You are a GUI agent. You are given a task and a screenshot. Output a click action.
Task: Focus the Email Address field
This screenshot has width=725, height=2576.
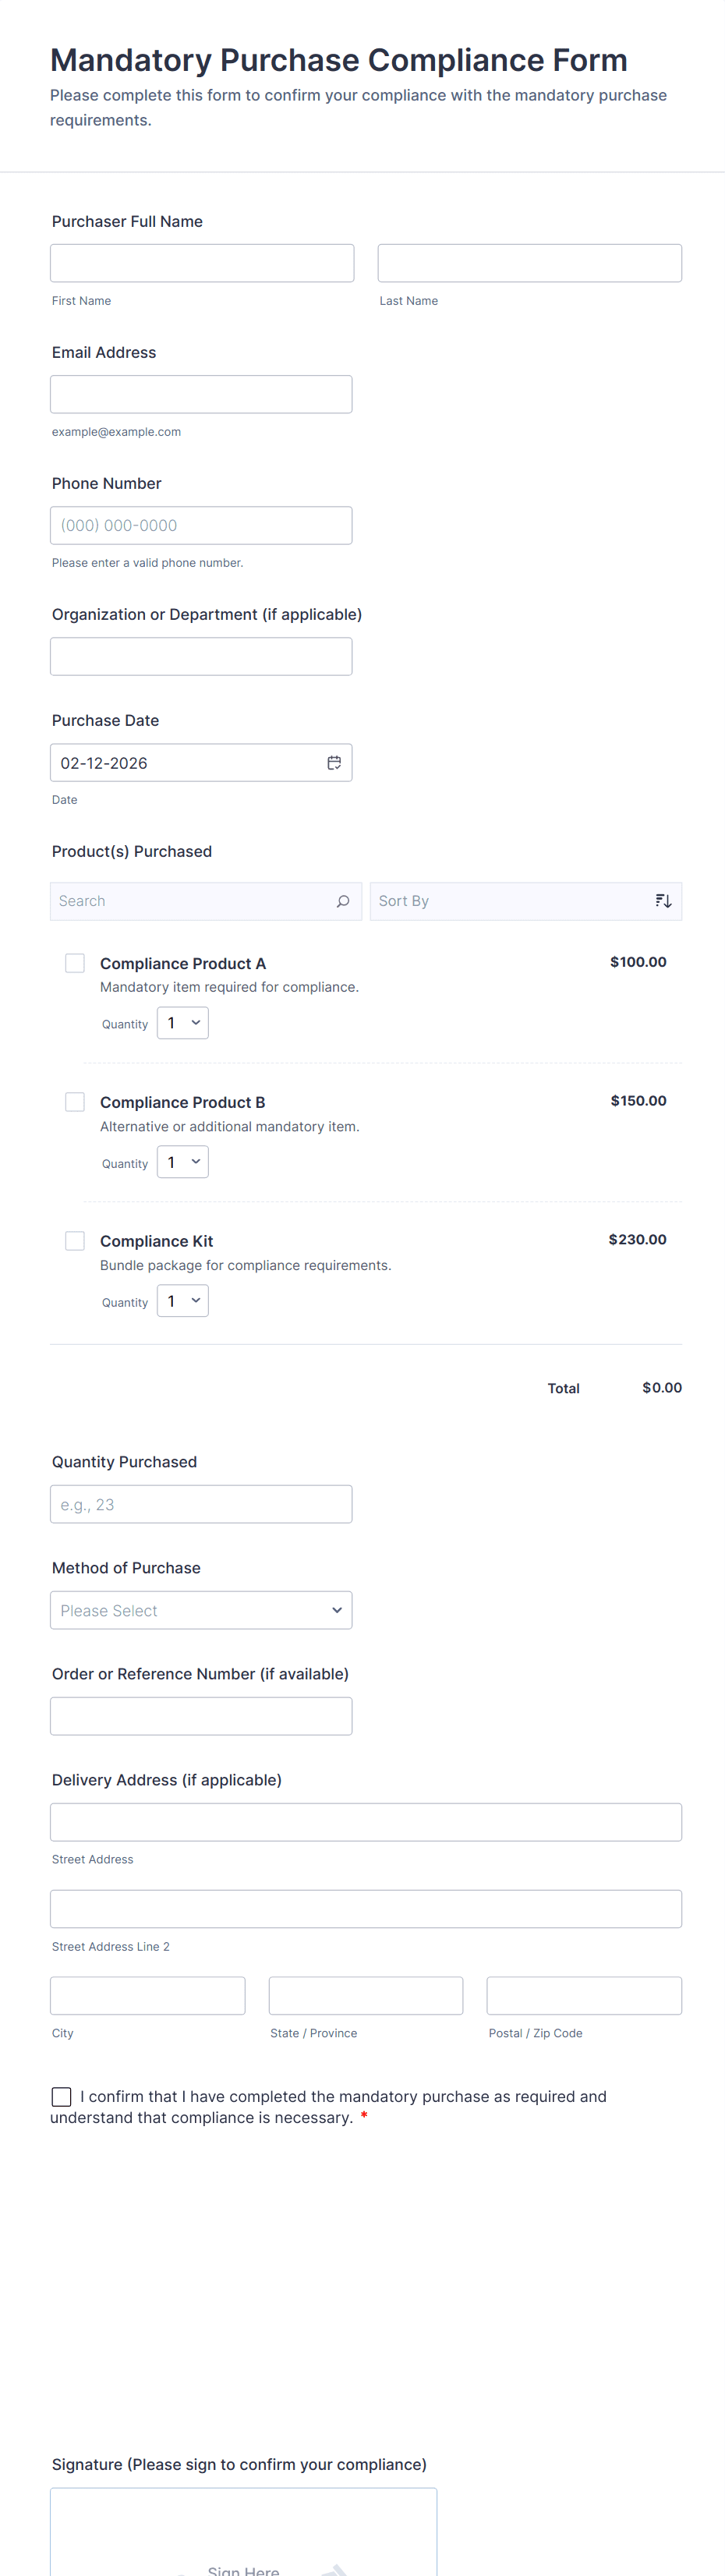[x=201, y=394]
